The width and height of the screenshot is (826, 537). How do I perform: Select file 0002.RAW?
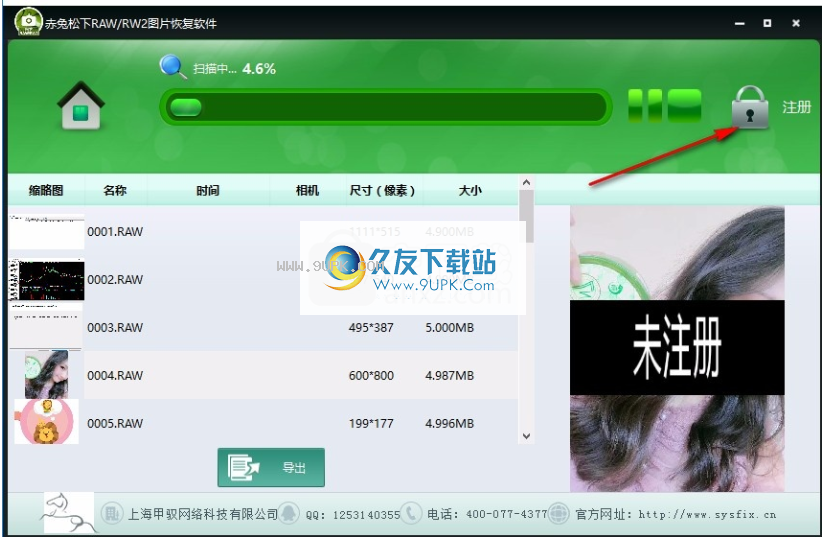click(115, 280)
